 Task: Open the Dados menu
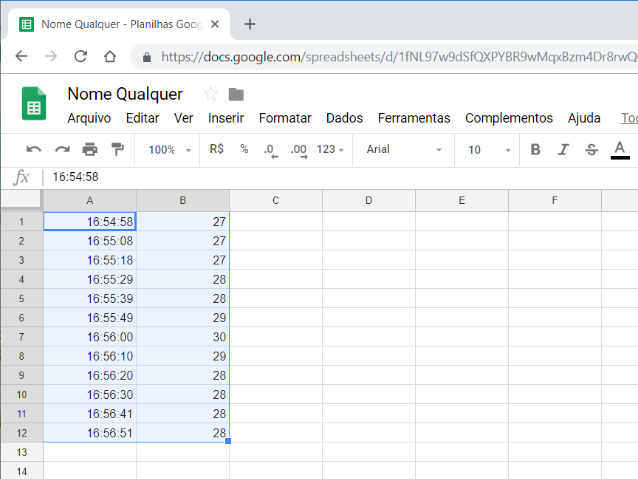coord(344,118)
